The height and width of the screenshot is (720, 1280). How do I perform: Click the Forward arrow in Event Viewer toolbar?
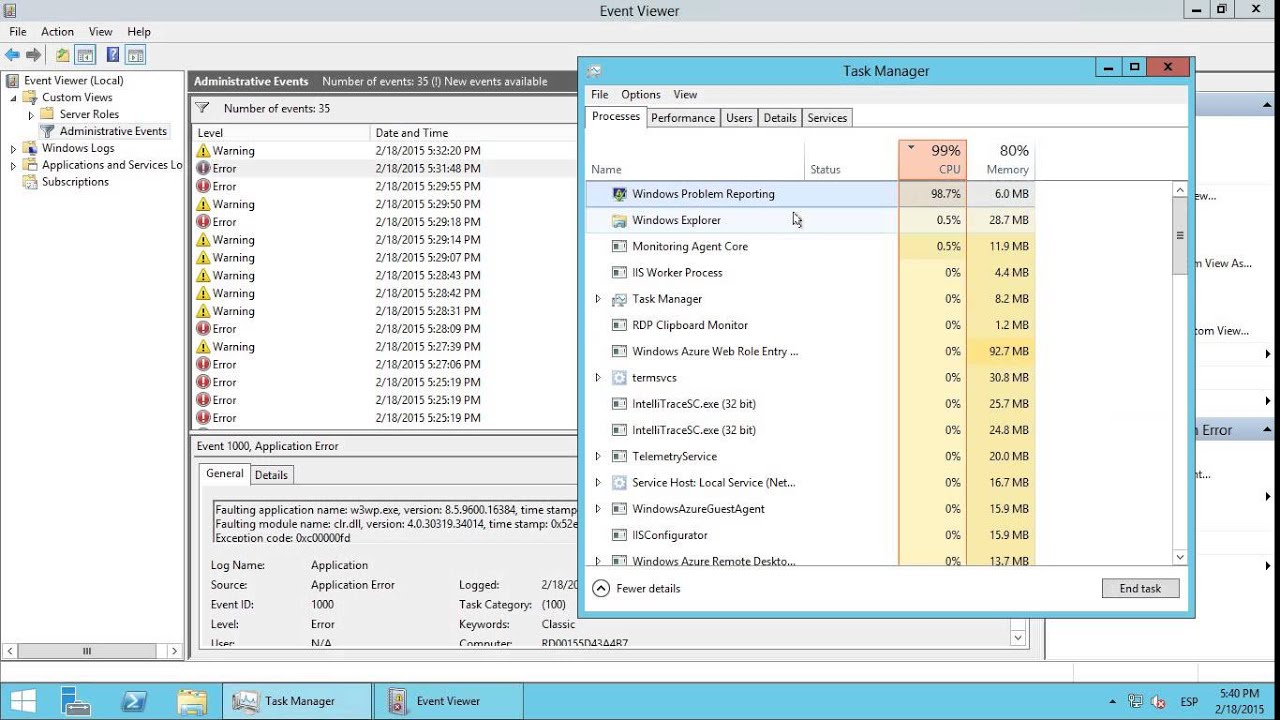pyautogui.click(x=34, y=55)
